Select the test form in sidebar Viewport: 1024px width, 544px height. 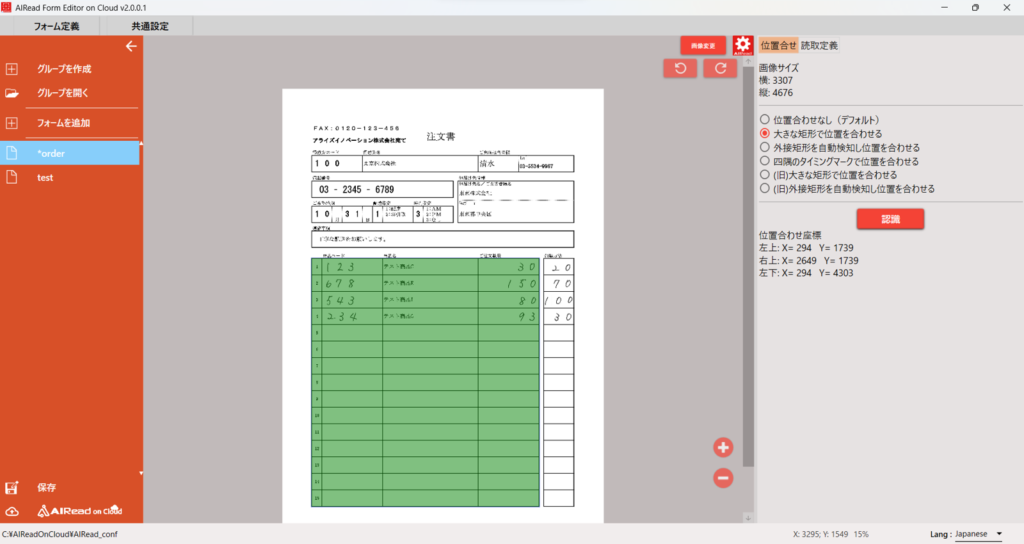45,177
